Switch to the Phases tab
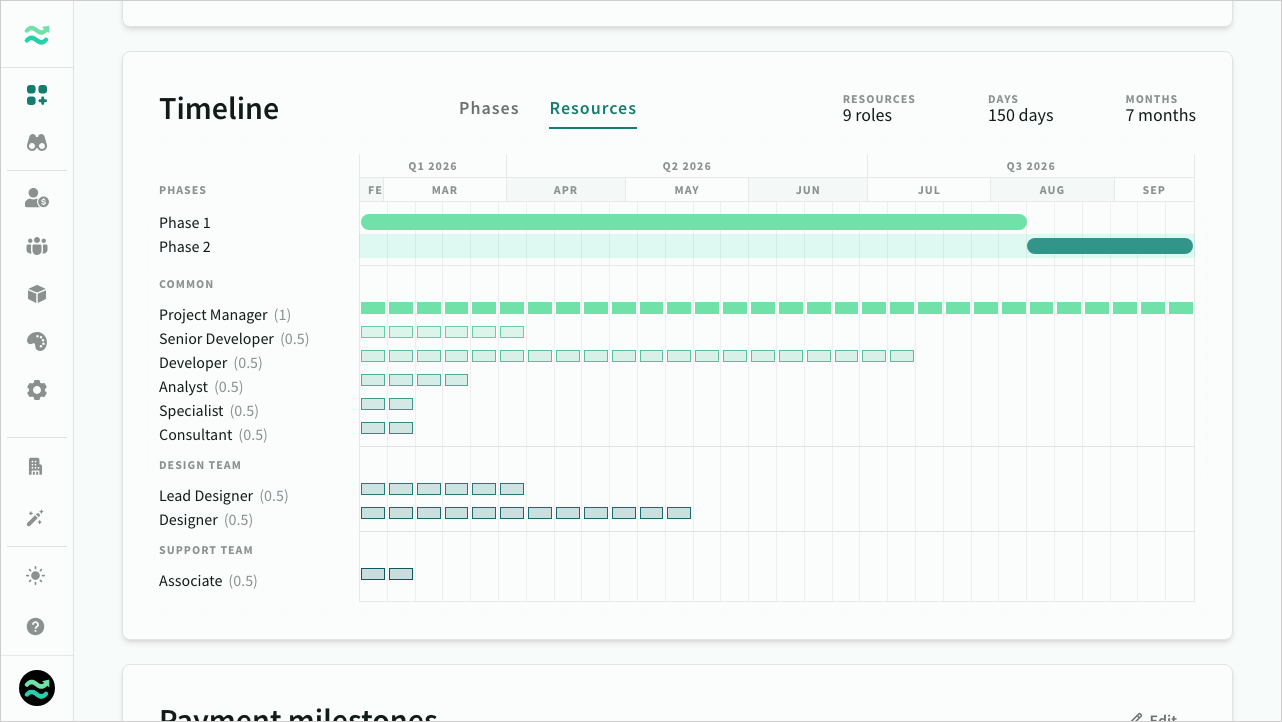Viewport: 1282px width, 722px height. pyautogui.click(x=489, y=109)
